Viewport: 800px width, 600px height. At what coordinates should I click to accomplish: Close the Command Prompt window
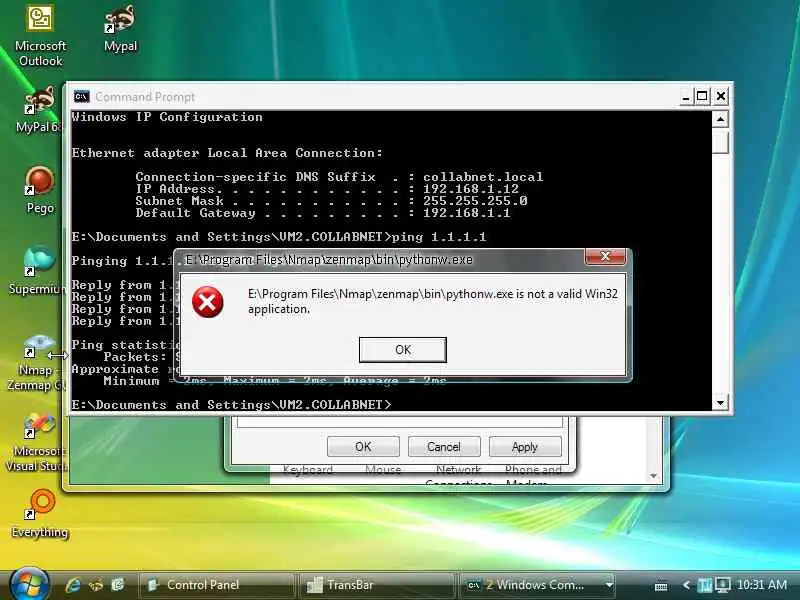(x=720, y=96)
